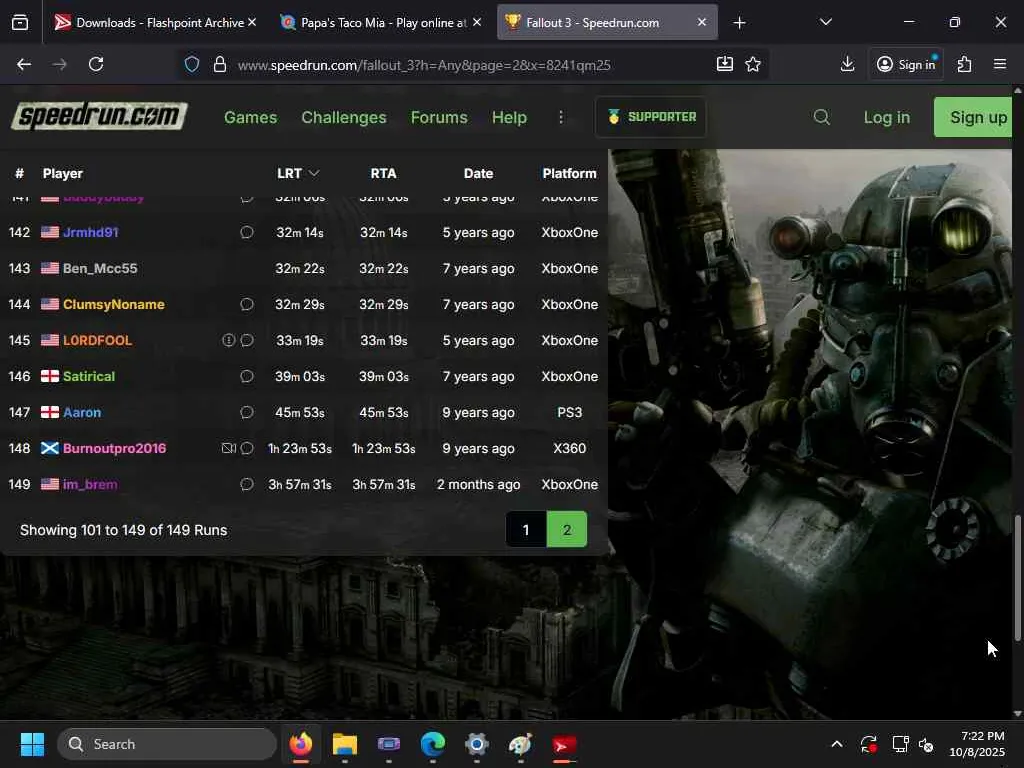This screenshot has height=768, width=1024.
Task: View comment icon on Jrmhd91 run
Action: click(246, 232)
